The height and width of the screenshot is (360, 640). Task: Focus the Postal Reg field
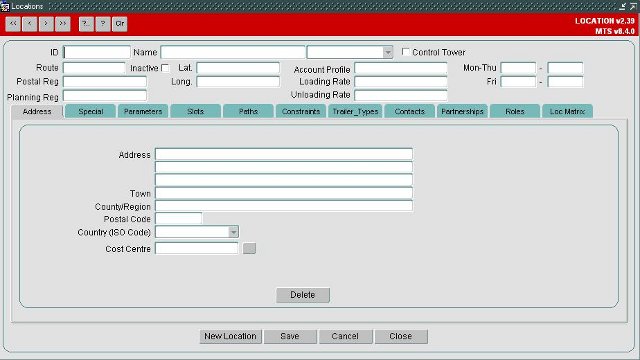click(x=105, y=82)
